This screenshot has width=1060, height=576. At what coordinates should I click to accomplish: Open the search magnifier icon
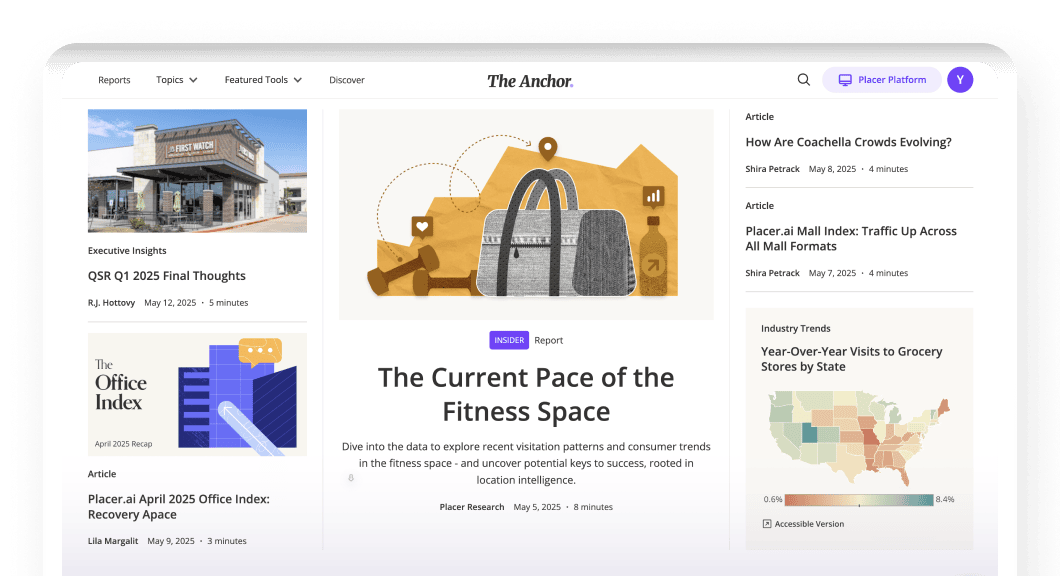803,80
